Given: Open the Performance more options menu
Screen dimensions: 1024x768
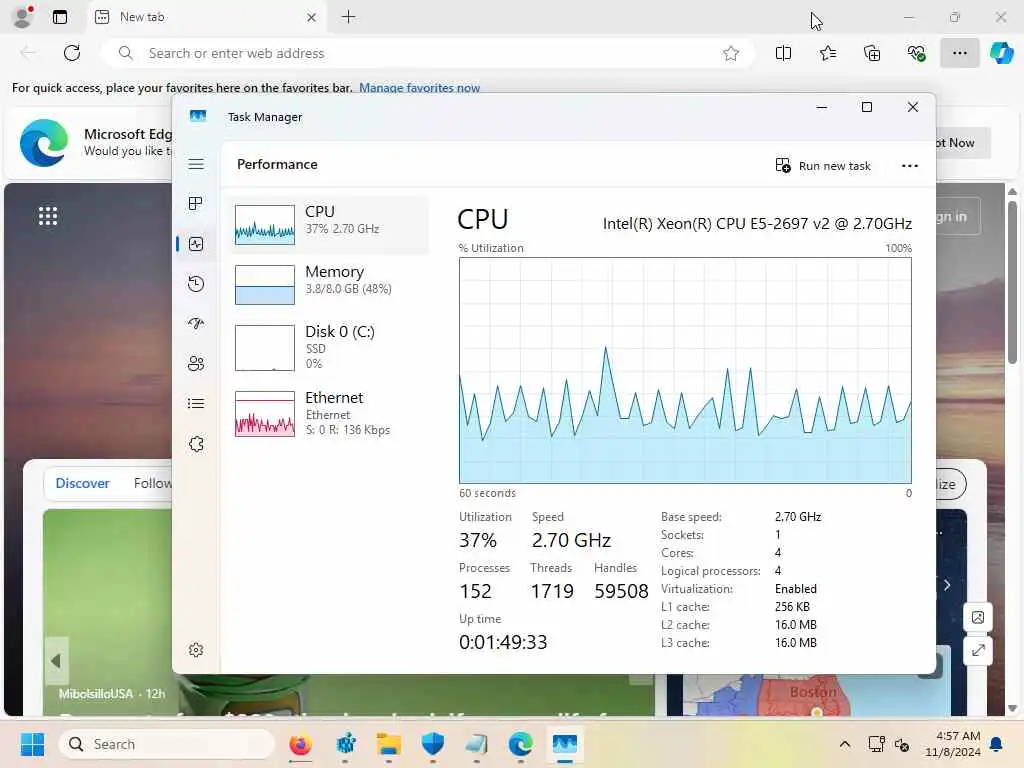Looking at the screenshot, I should pyautogui.click(x=910, y=166).
